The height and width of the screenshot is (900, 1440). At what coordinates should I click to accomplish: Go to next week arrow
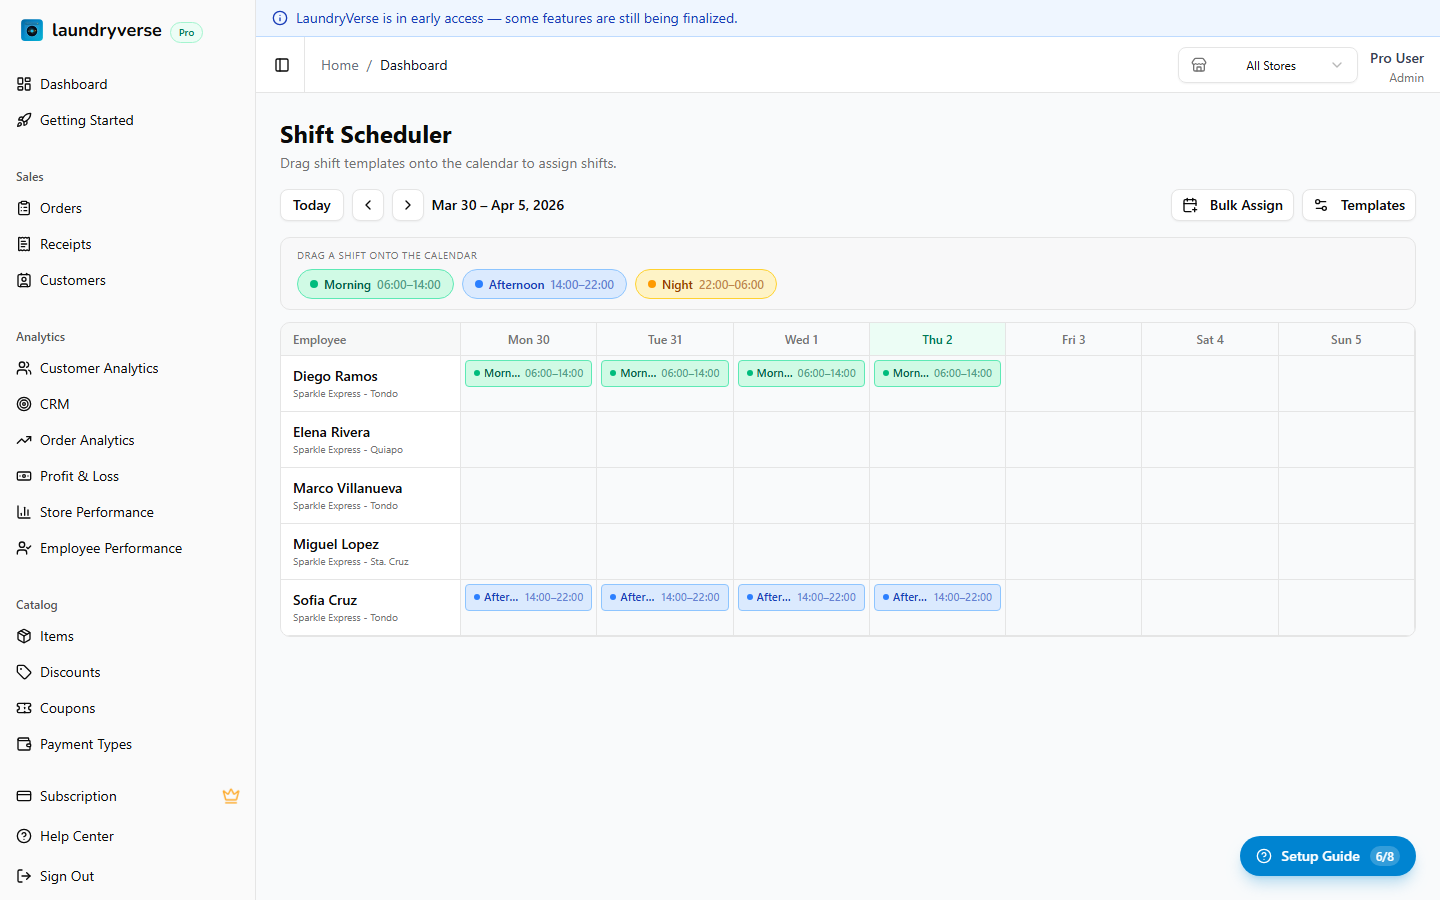point(408,205)
